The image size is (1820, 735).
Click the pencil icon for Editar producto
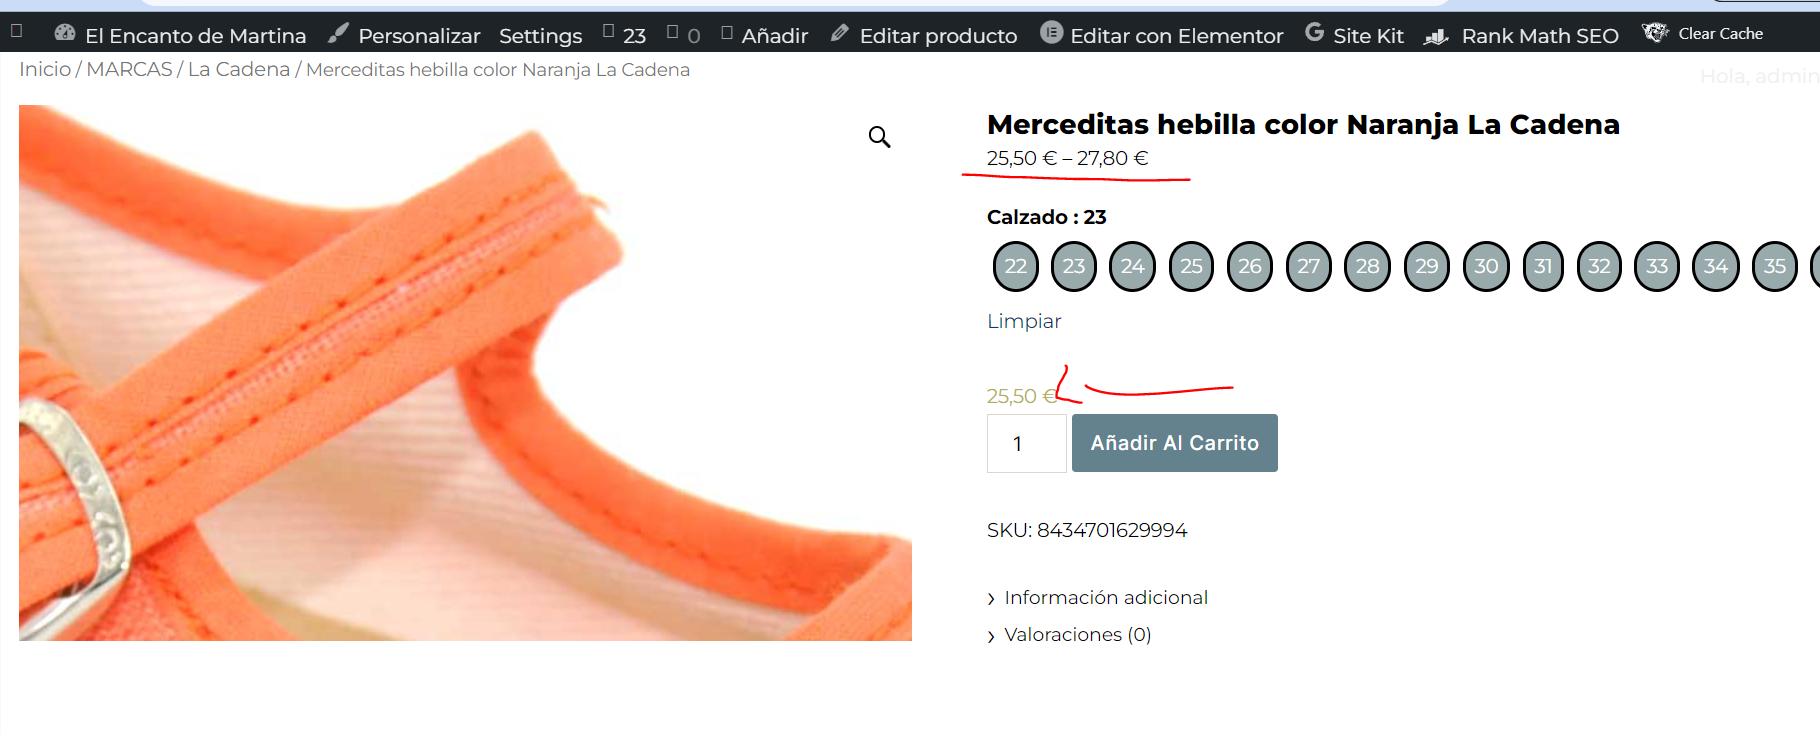[840, 34]
